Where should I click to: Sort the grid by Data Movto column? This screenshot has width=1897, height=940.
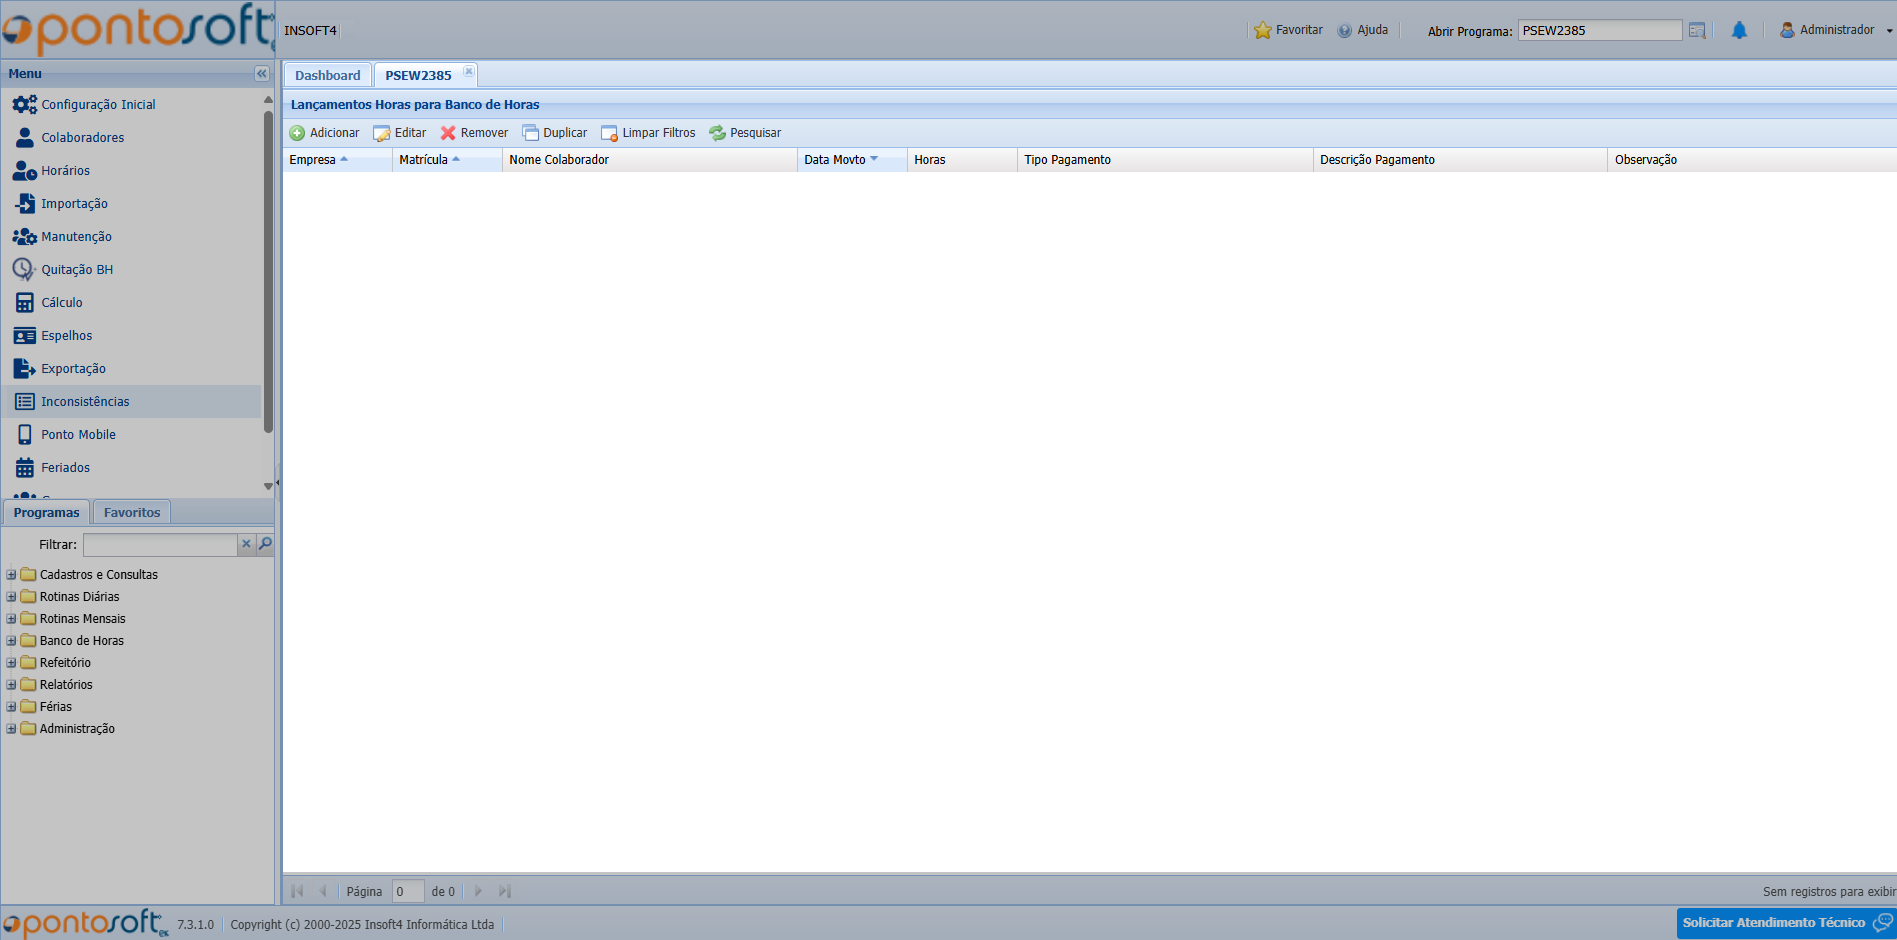click(835, 160)
